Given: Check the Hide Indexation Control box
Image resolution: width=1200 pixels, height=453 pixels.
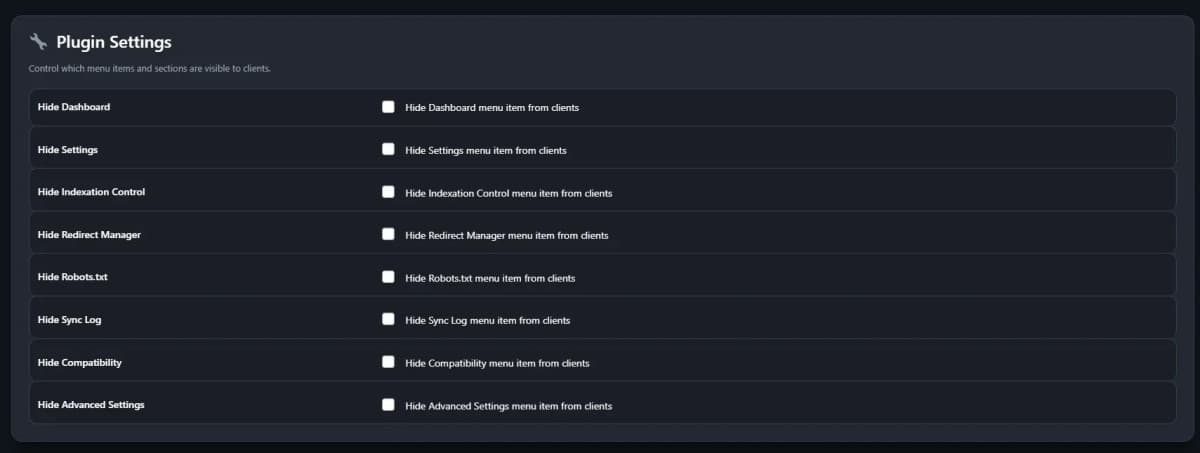Looking at the screenshot, I should tap(388, 192).
